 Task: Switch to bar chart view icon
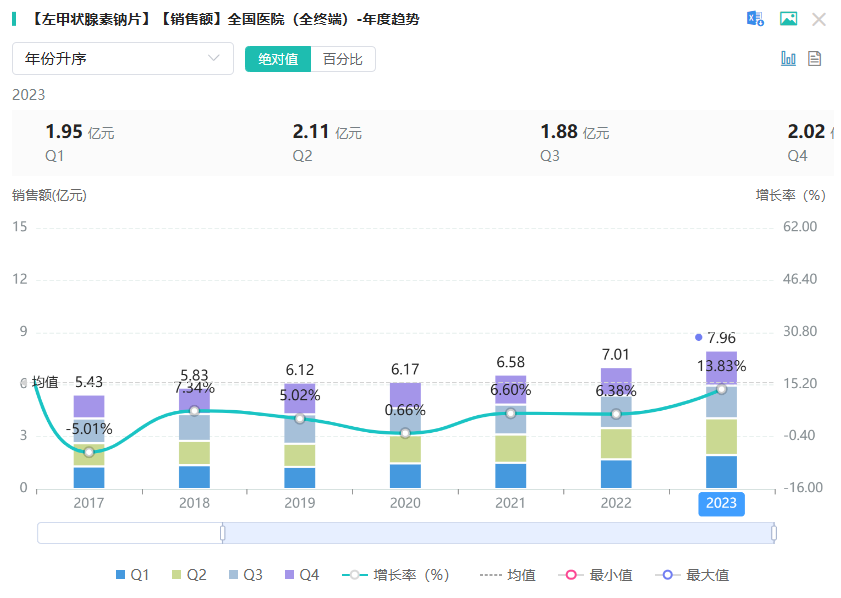click(x=788, y=58)
